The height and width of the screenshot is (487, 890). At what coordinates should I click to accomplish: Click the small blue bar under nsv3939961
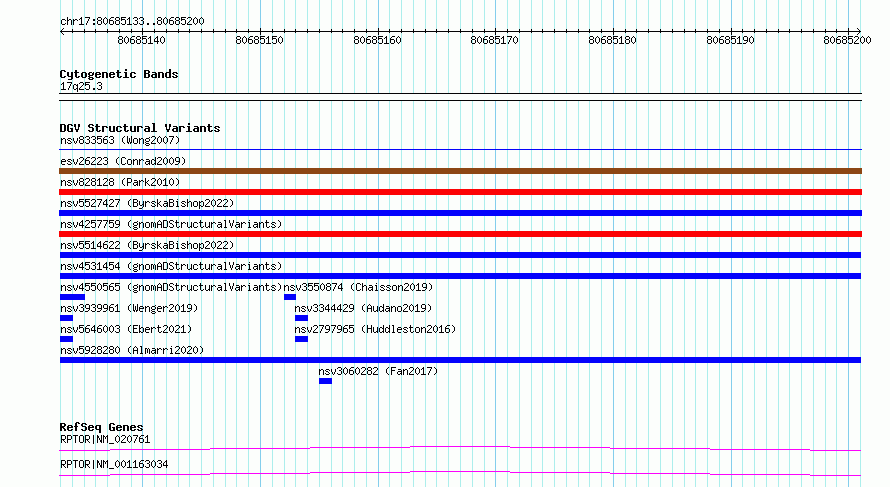[x=66, y=318]
